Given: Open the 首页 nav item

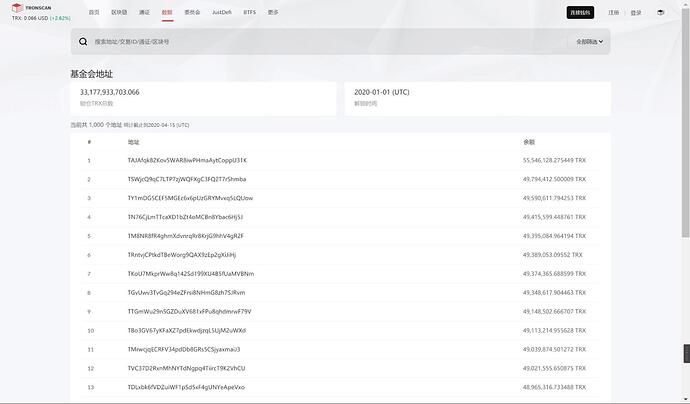Looking at the screenshot, I should (94, 12).
